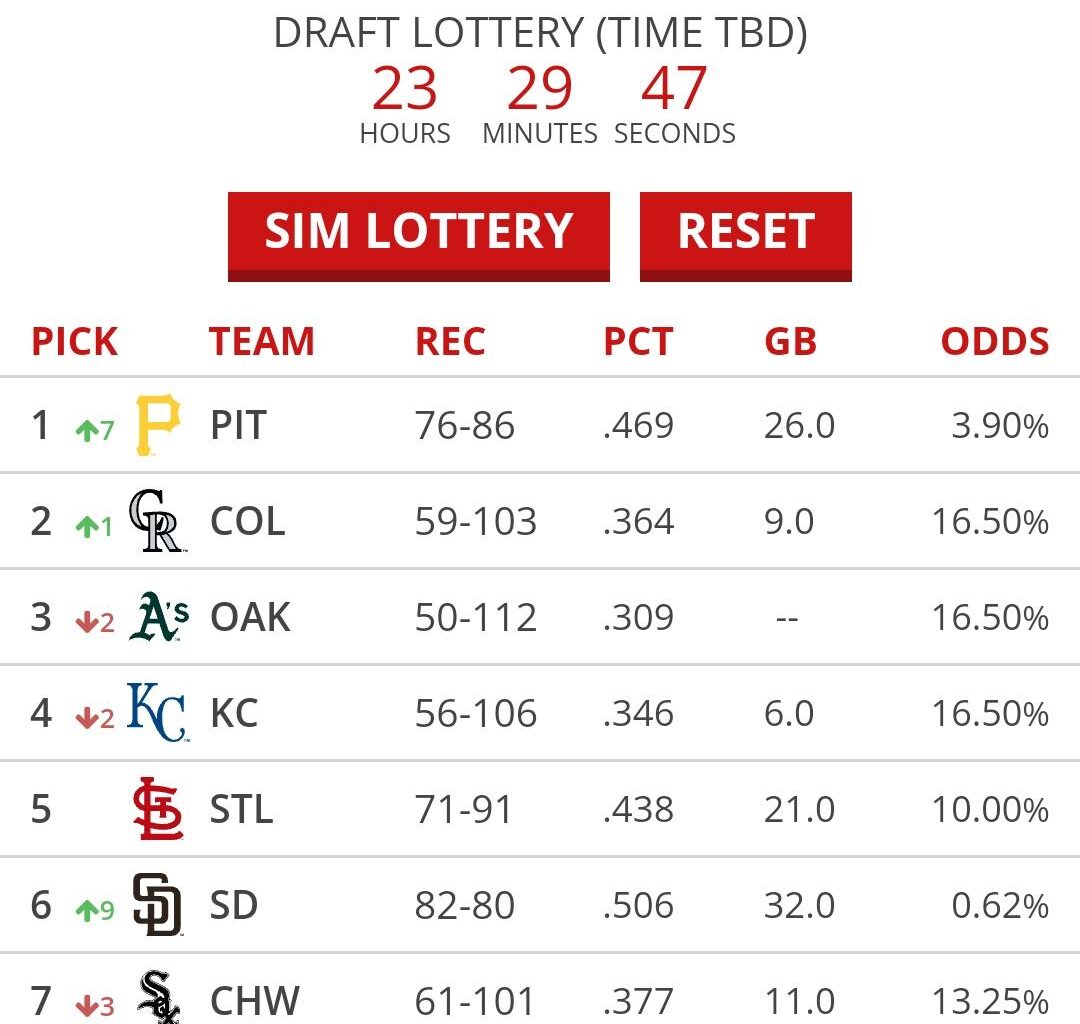Click the REC column header
The image size is (1080, 1024).
pos(450,342)
